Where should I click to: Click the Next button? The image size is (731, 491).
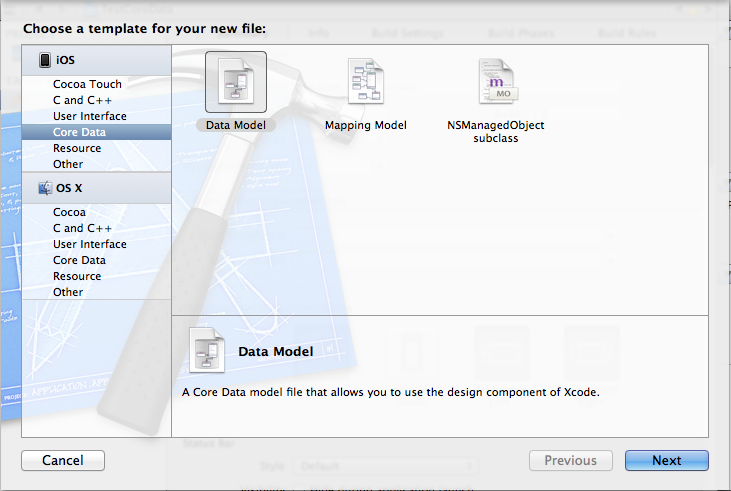[x=667, y=460]
